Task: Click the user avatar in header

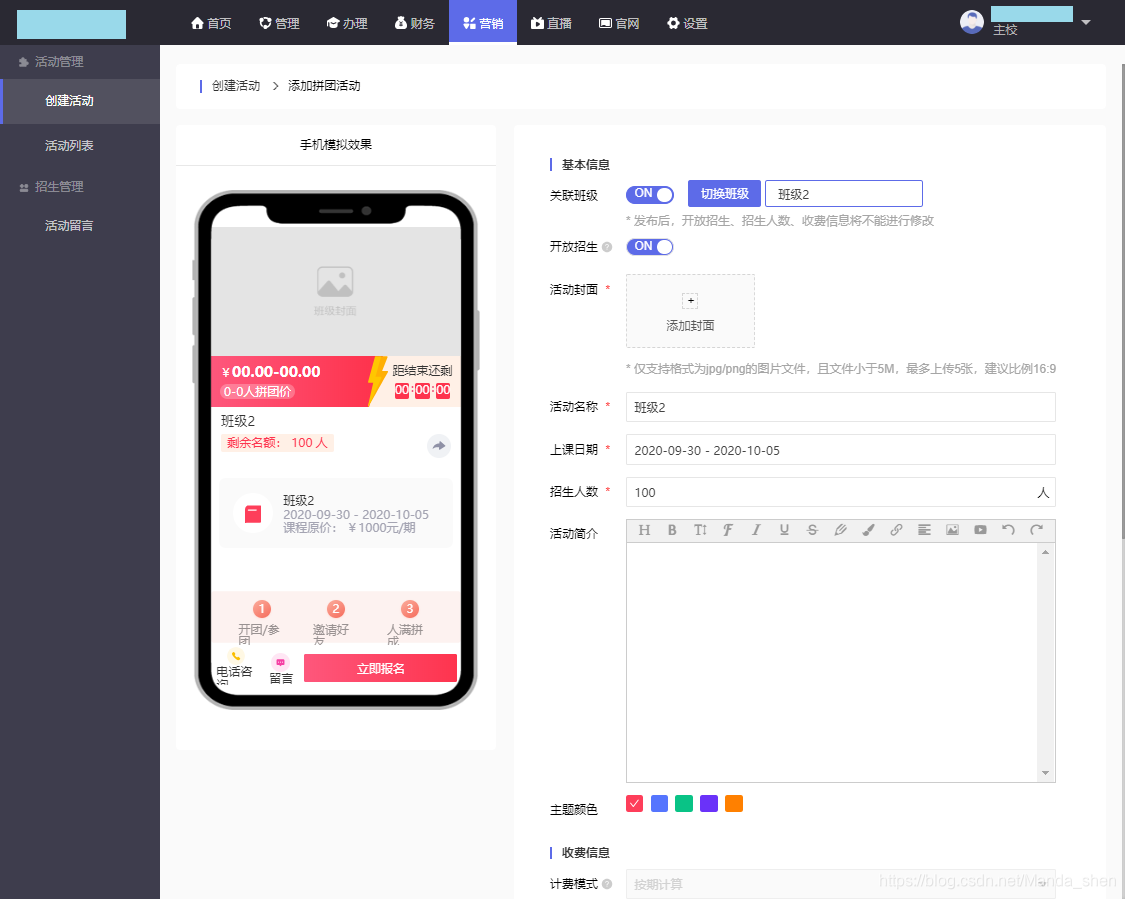Action: tap(971, 22)
